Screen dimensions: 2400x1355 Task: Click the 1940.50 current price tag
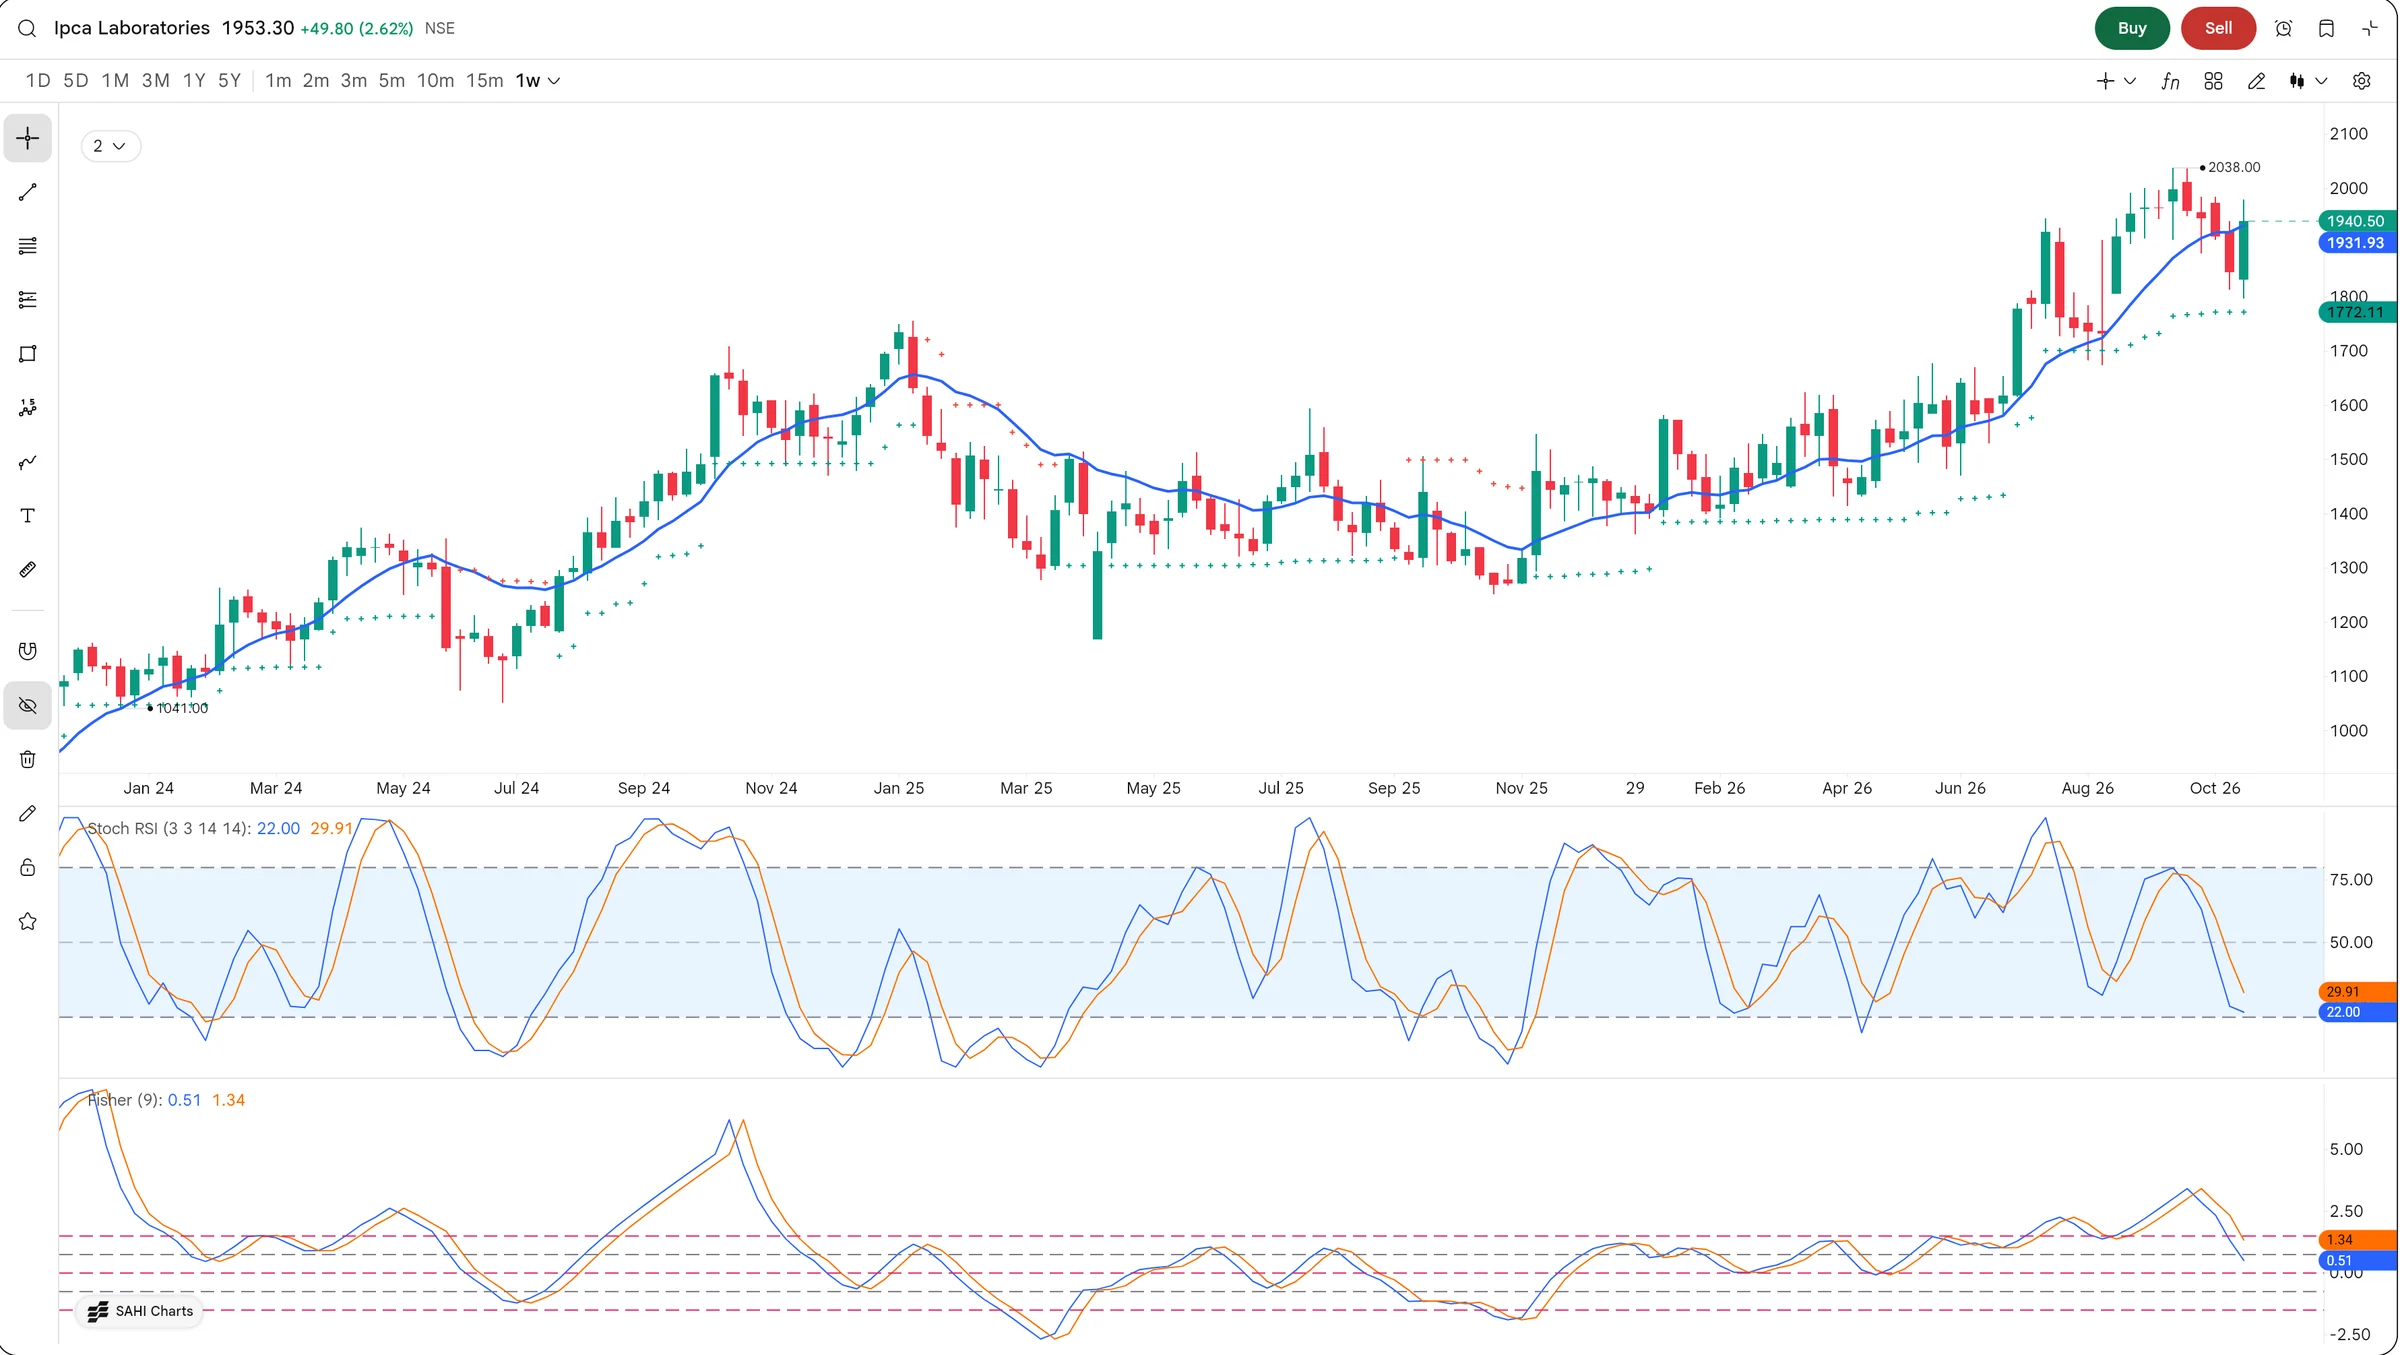coord(2356,221)
